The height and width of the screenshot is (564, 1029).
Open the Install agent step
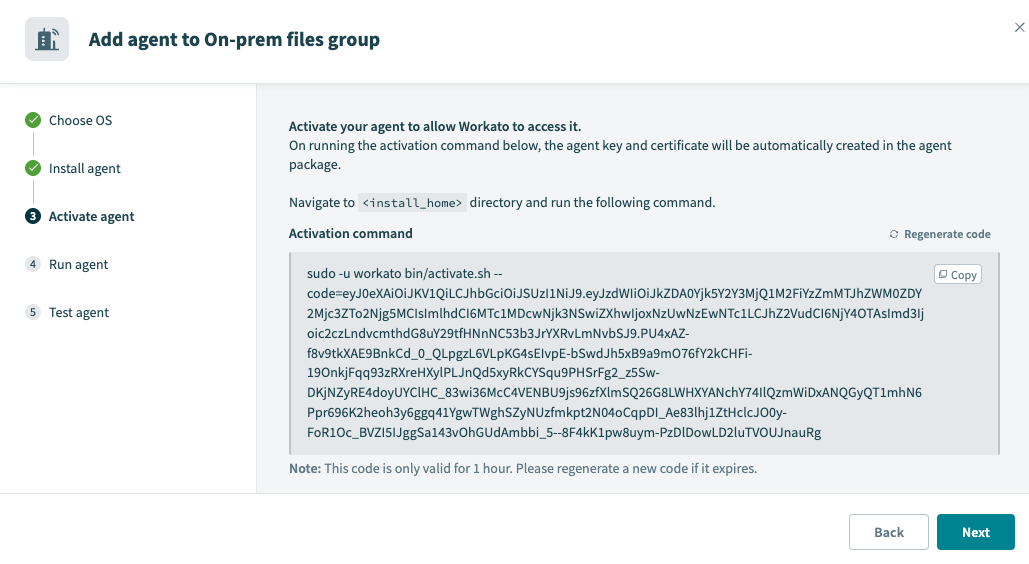coord(85,168)
